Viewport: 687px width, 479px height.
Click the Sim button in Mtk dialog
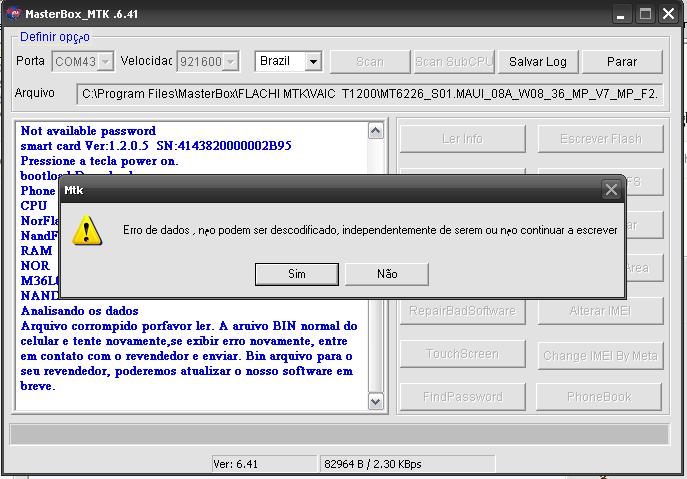[x=297, y=274]
